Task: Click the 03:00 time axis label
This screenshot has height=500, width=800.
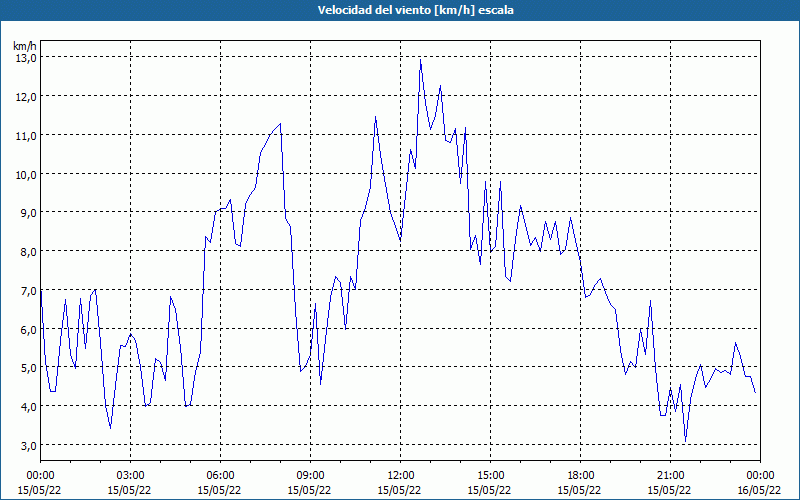Action: 131,476
